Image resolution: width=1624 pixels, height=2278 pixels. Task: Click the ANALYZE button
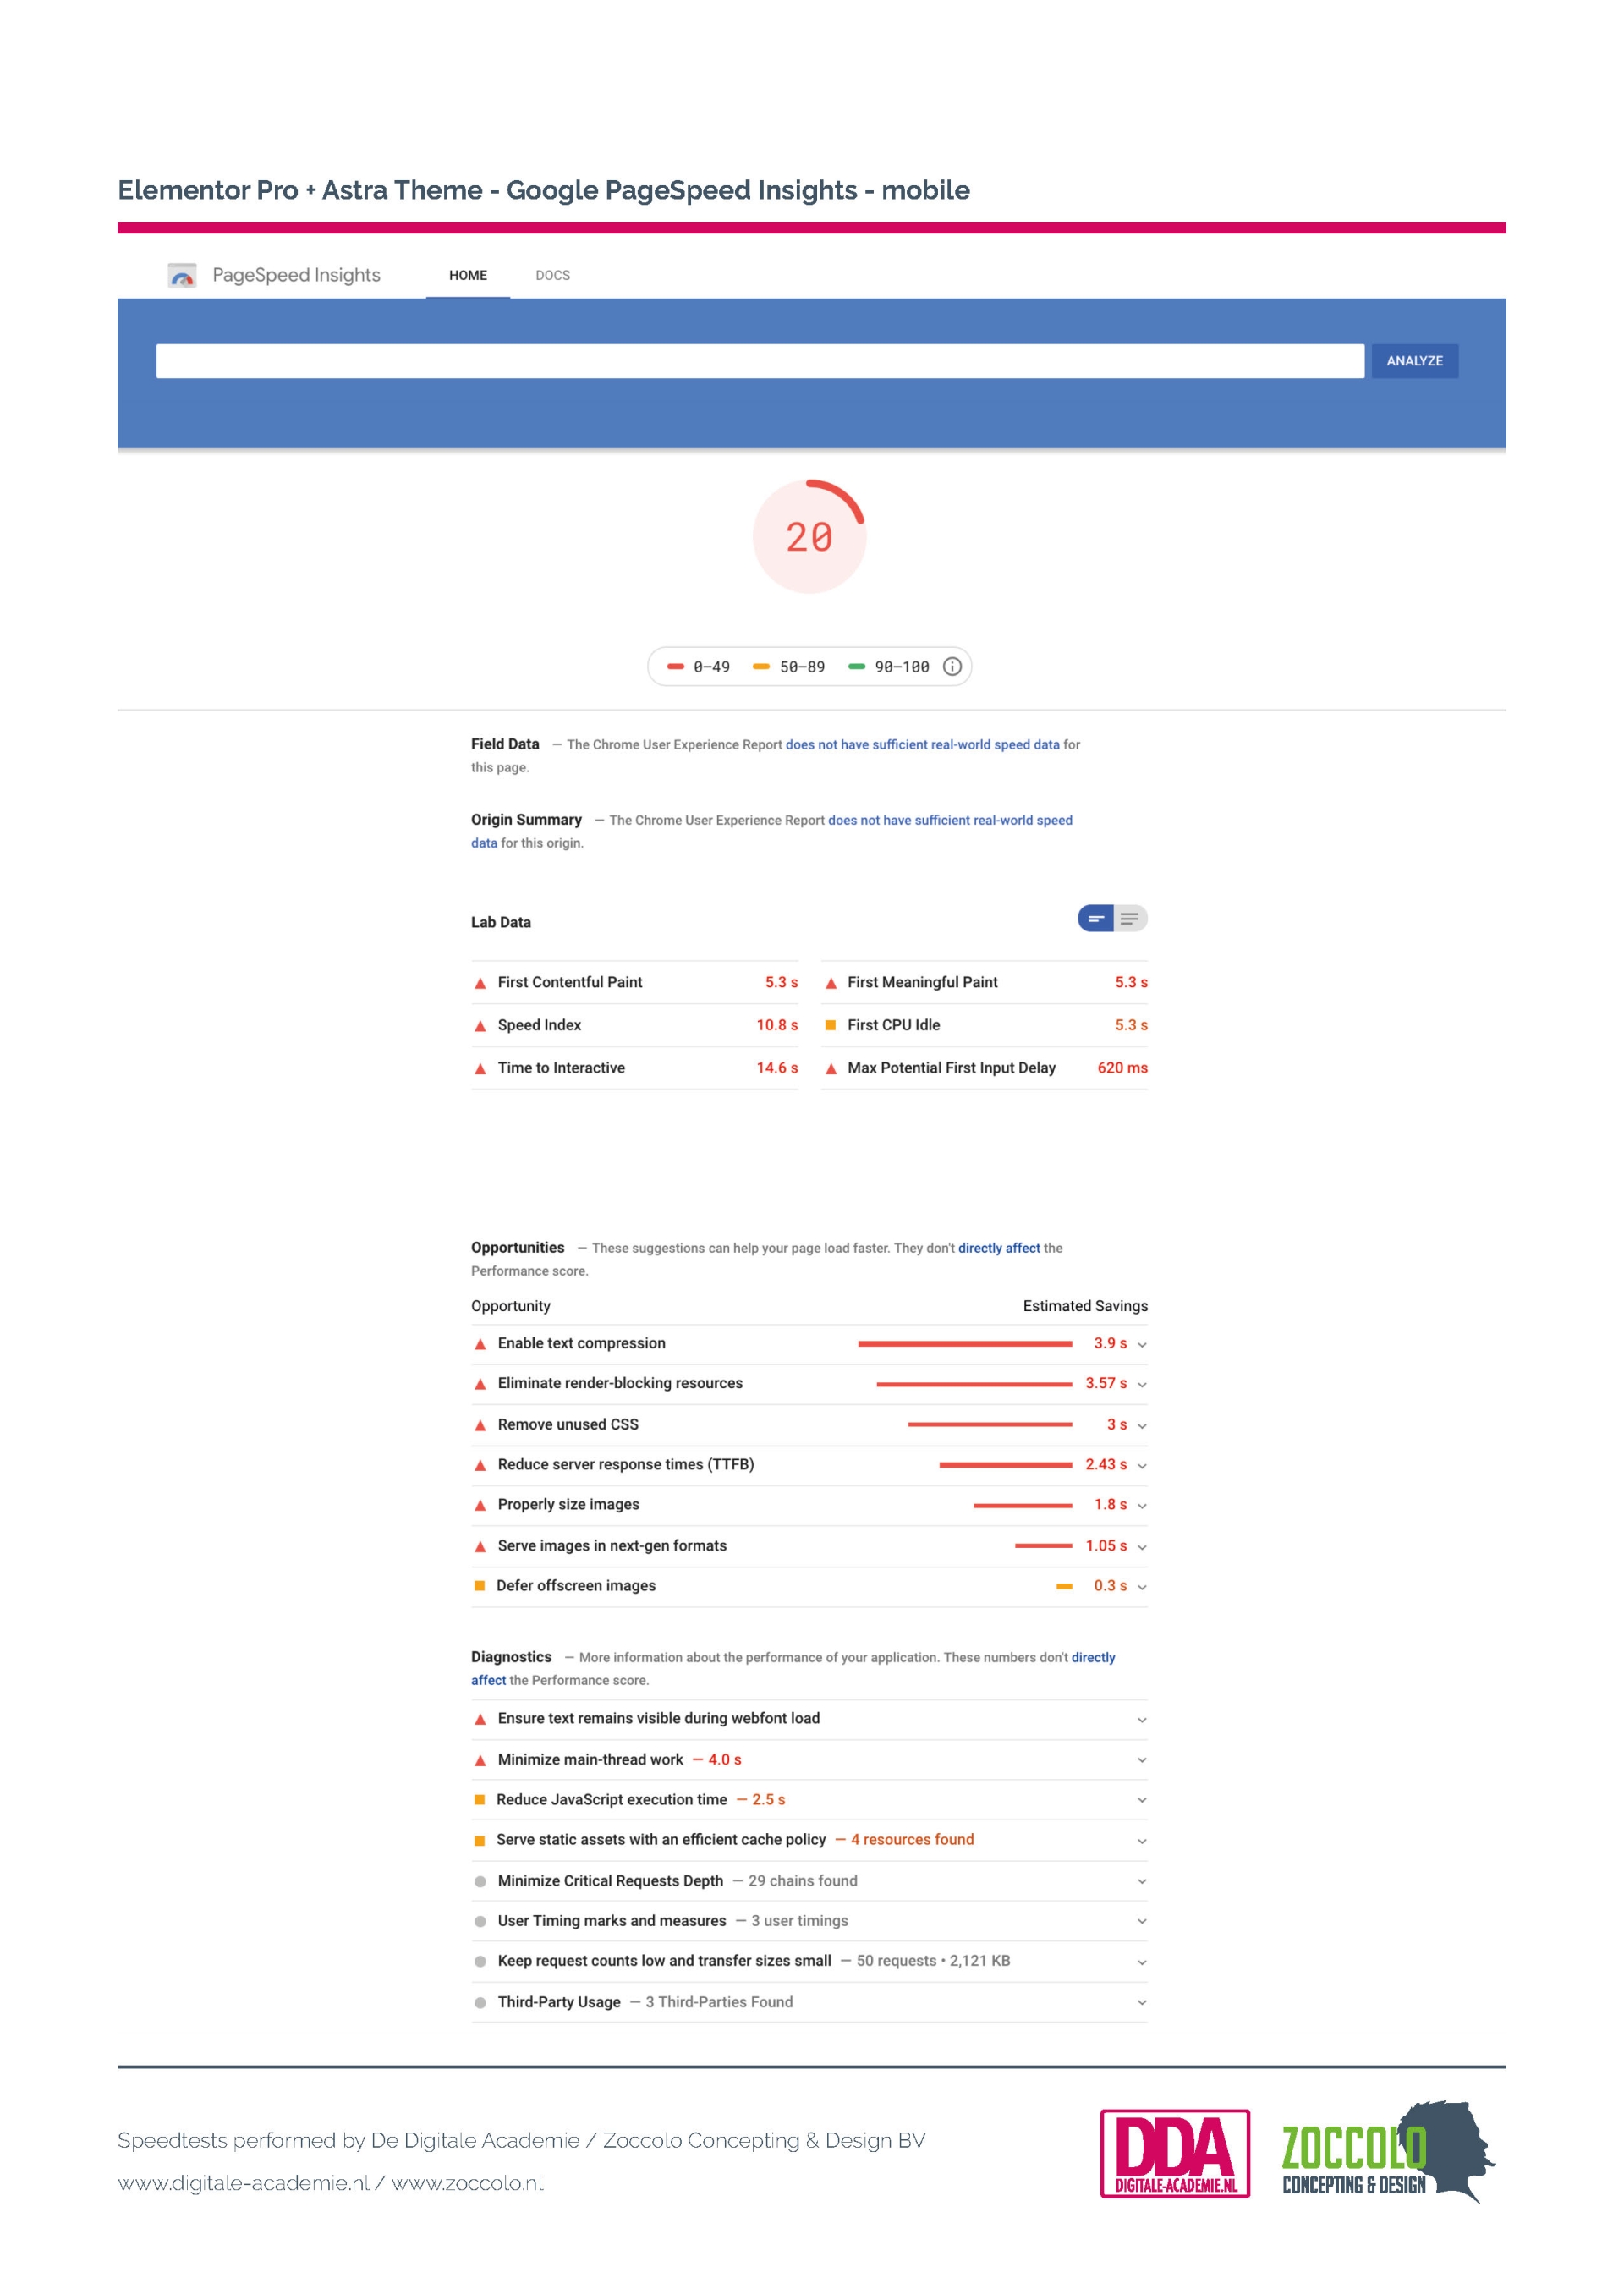pos(1414,361)
